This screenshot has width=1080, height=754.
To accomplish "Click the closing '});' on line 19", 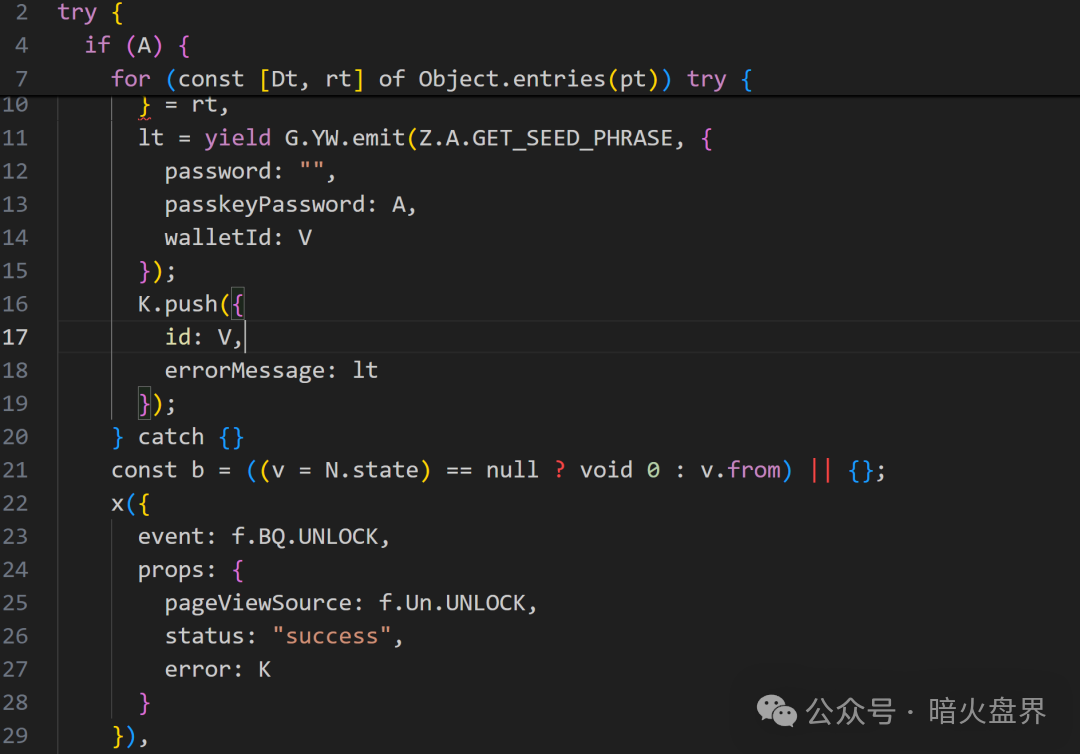I will (x=157, y=404).
